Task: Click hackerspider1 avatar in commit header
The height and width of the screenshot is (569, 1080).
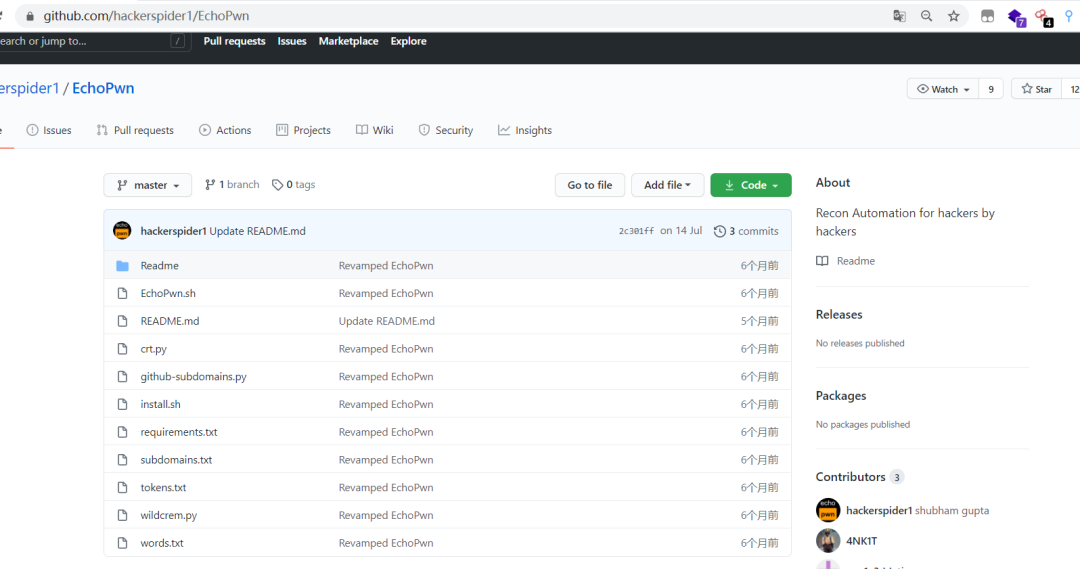Action: (122, 231)
